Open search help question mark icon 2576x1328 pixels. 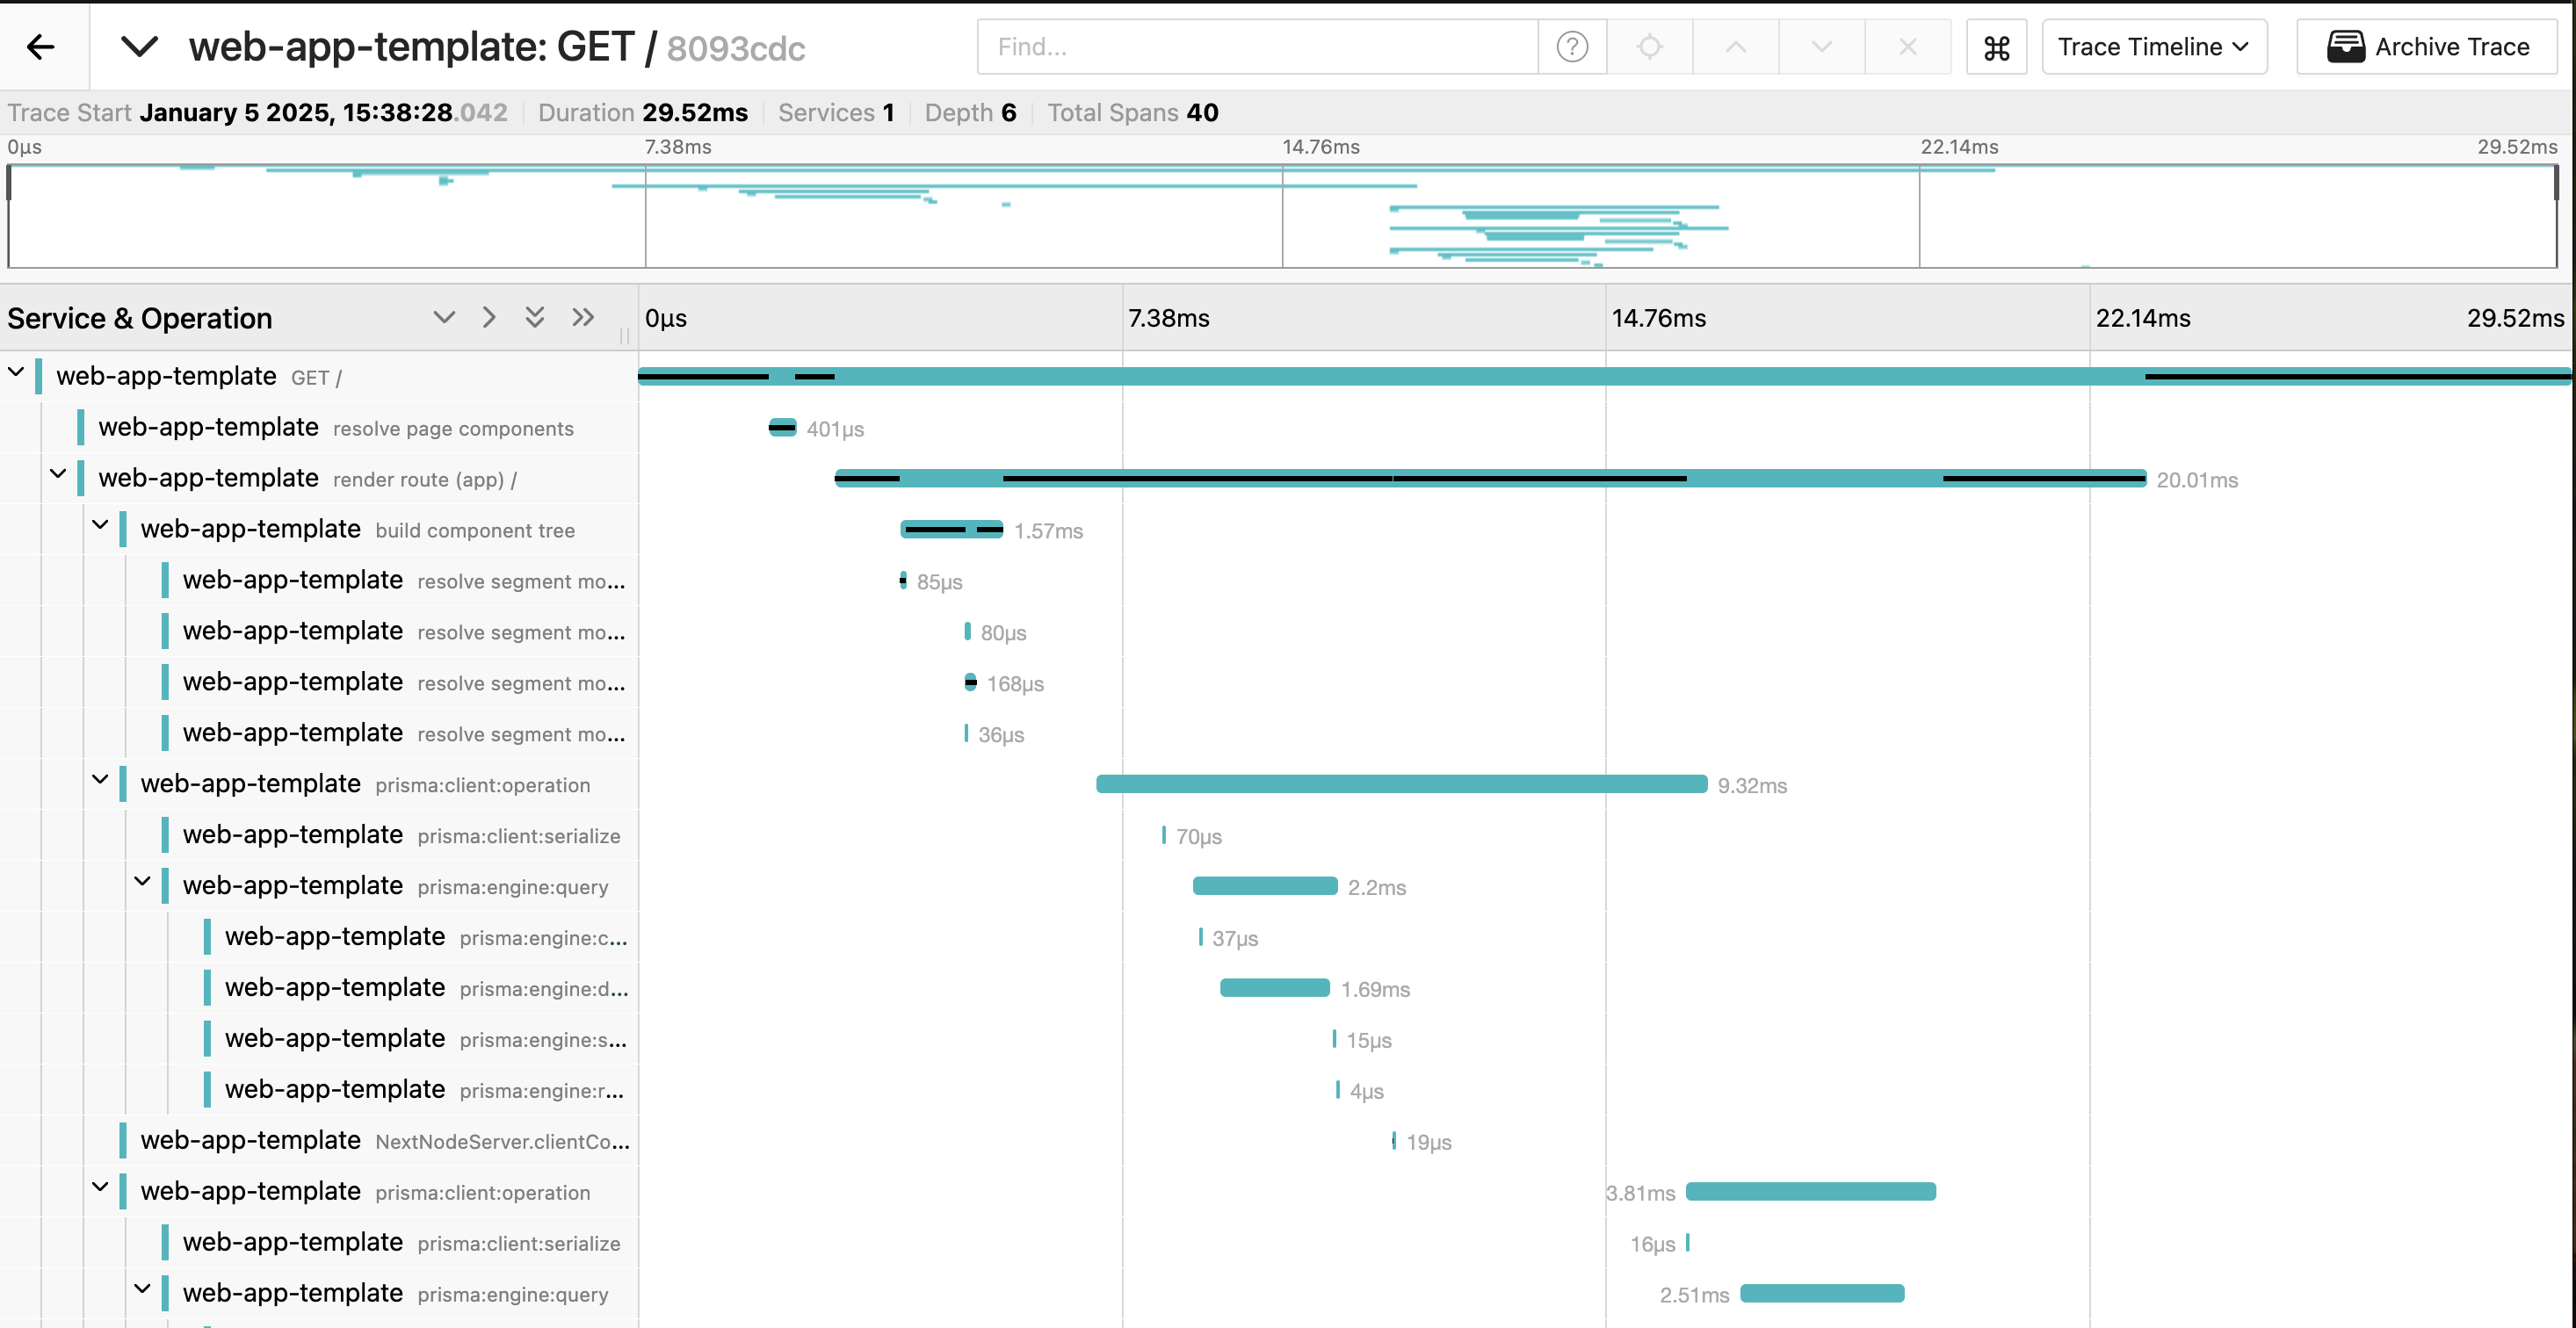coord(1572,47)
